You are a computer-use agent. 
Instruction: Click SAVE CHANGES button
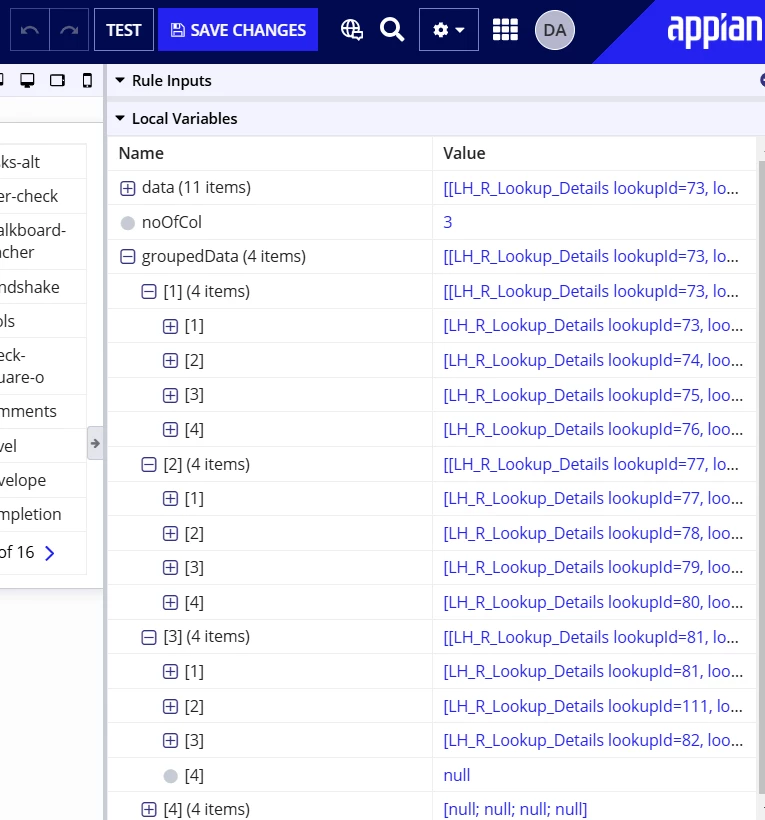[x=238, y=30]
